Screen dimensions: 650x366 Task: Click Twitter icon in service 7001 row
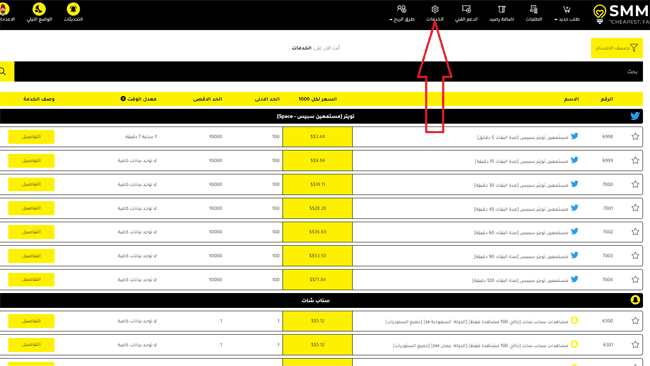(575, 208)
